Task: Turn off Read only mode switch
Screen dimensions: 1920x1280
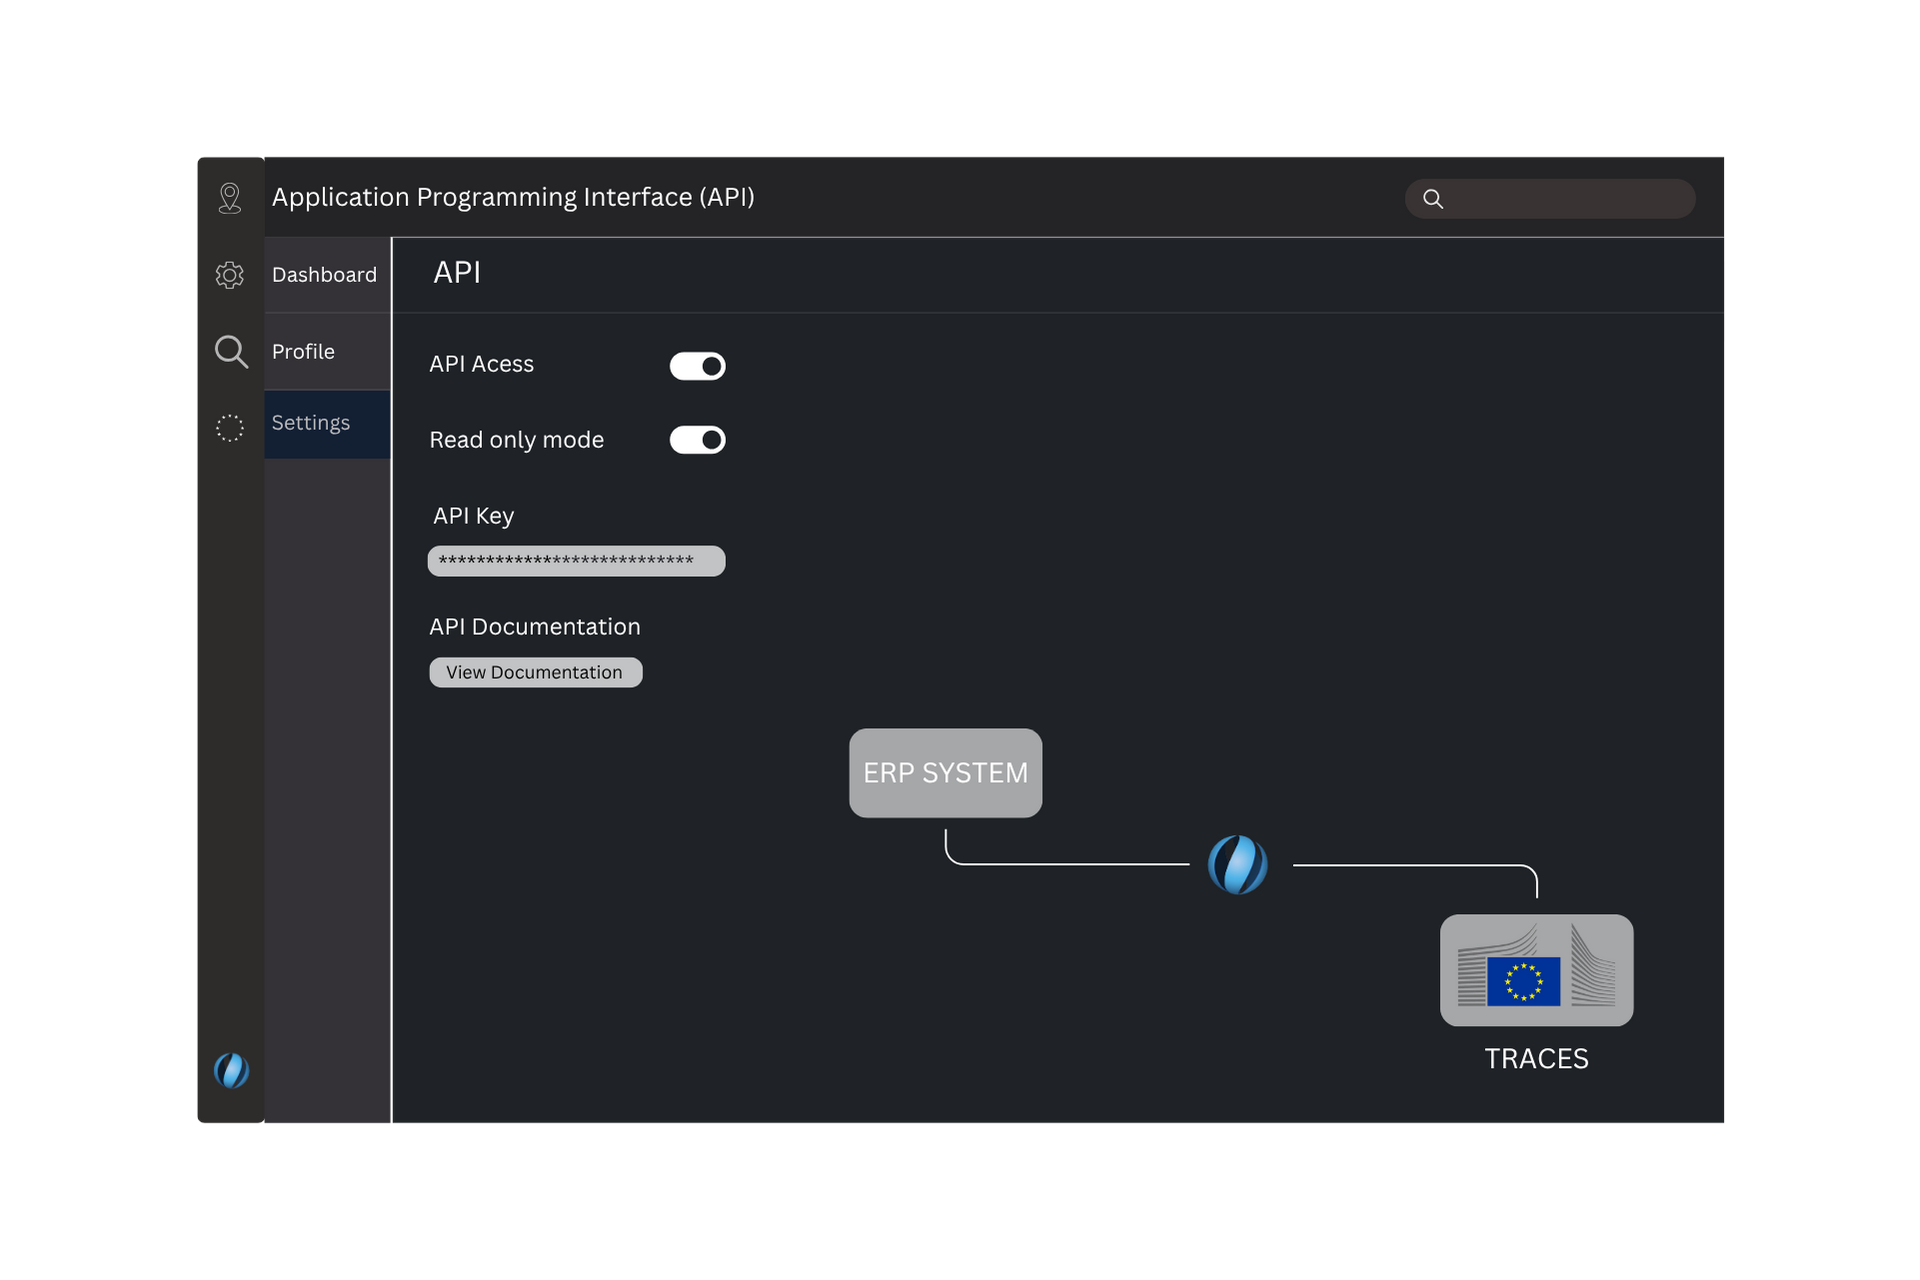Action: (697, 440)
